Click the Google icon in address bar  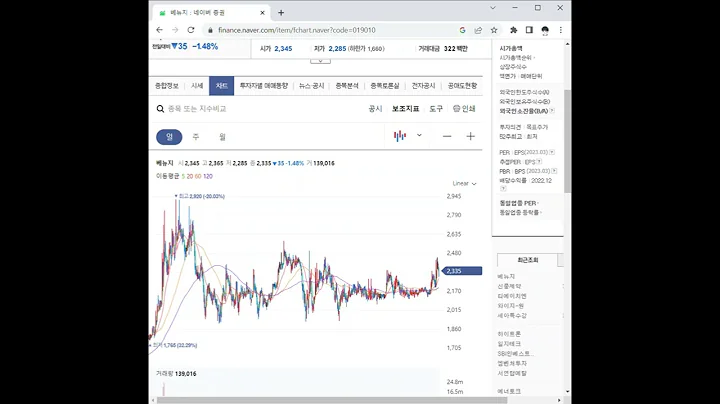462,30
